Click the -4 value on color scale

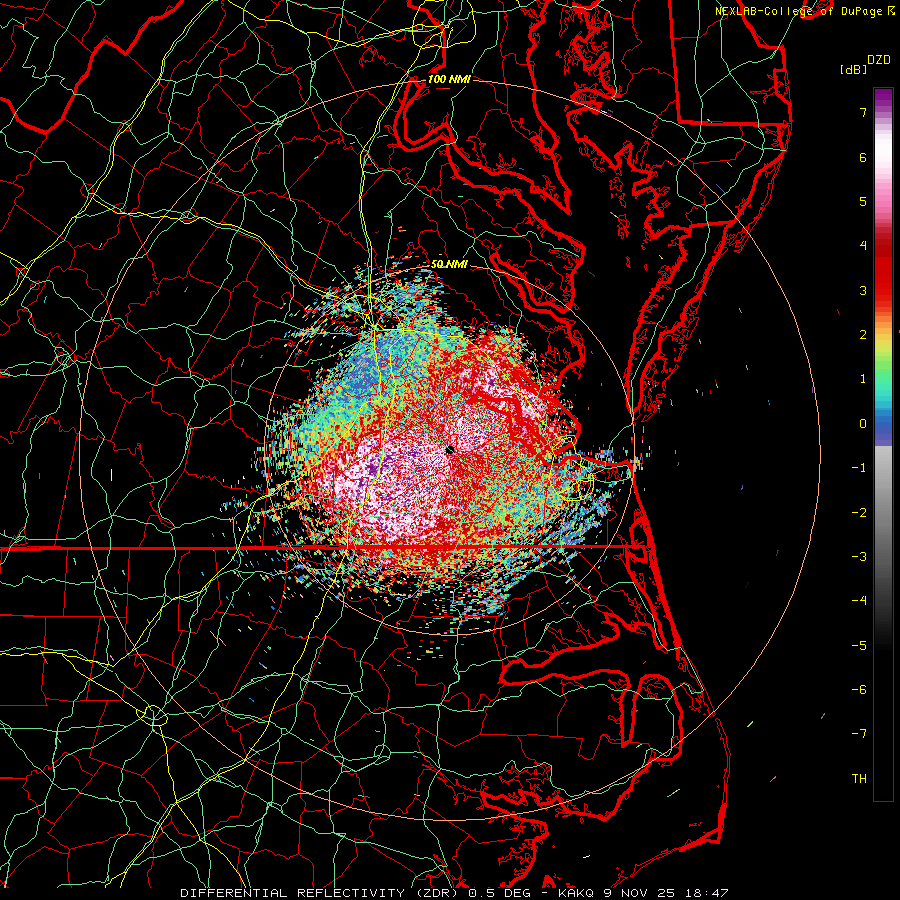pyautogui.click(x=859, y=600)
